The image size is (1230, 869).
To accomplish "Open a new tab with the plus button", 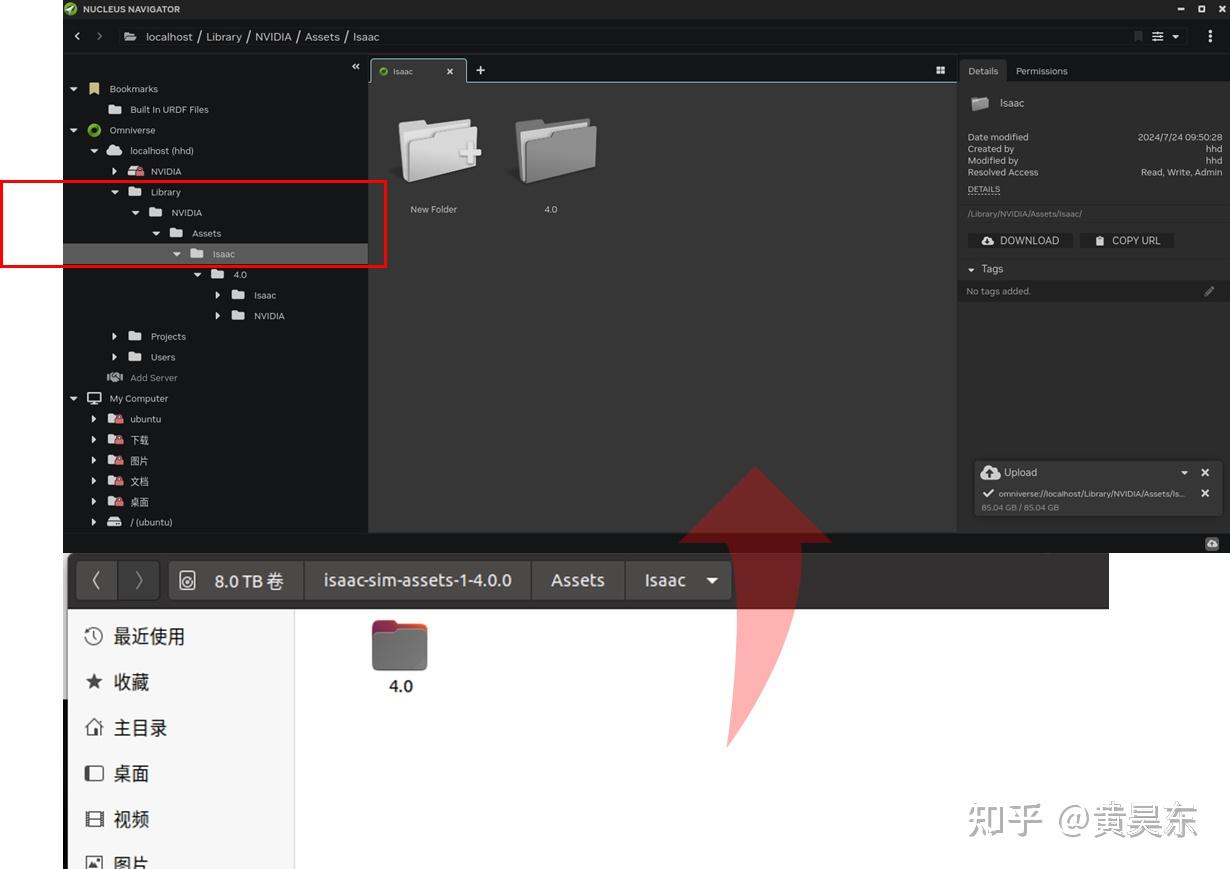I will (481, 70).
